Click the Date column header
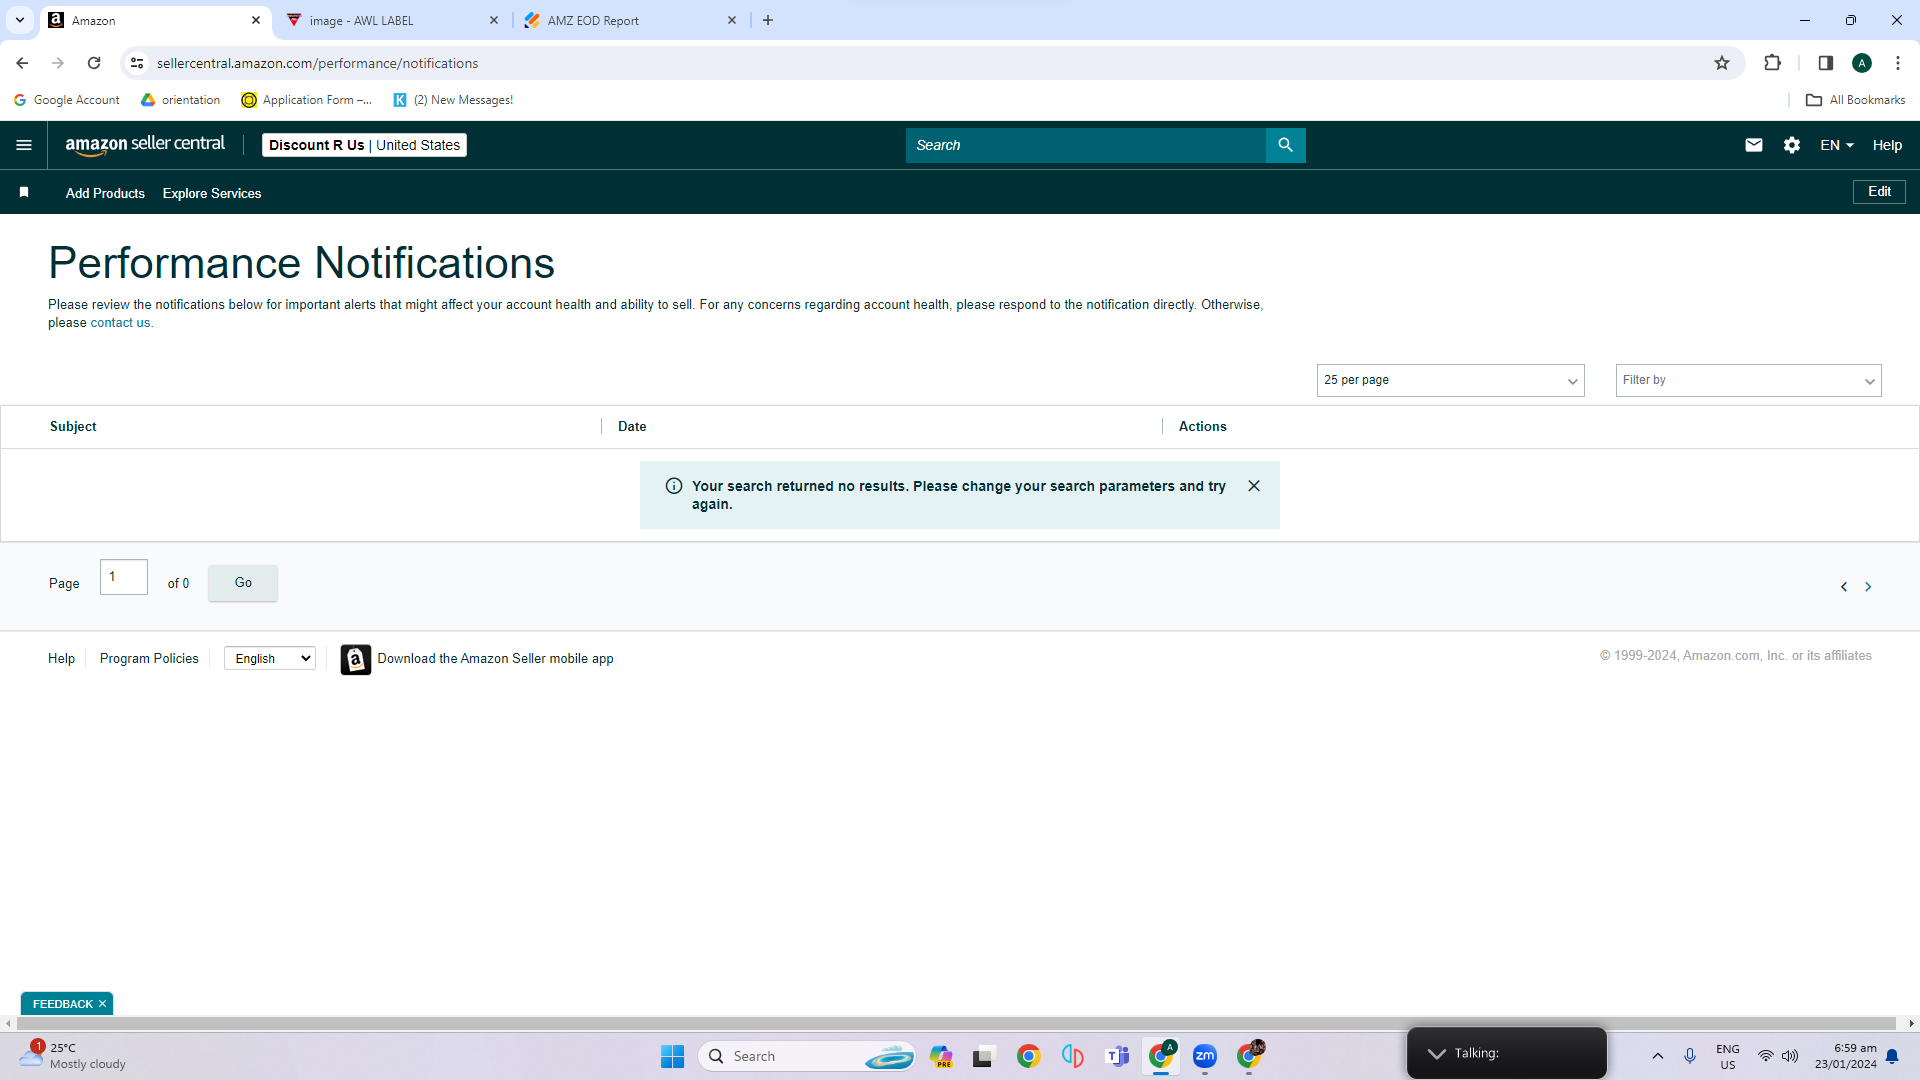1920x1080 pixels. [632, 426]
